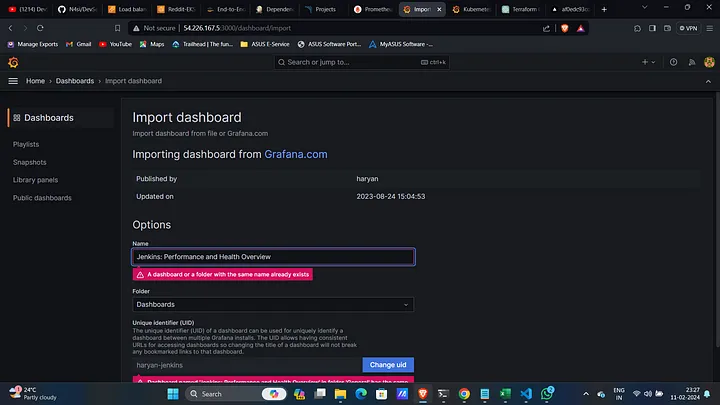Open the Maps bookmark
This screenshot has width=720, height=405.
click(152, 44)
